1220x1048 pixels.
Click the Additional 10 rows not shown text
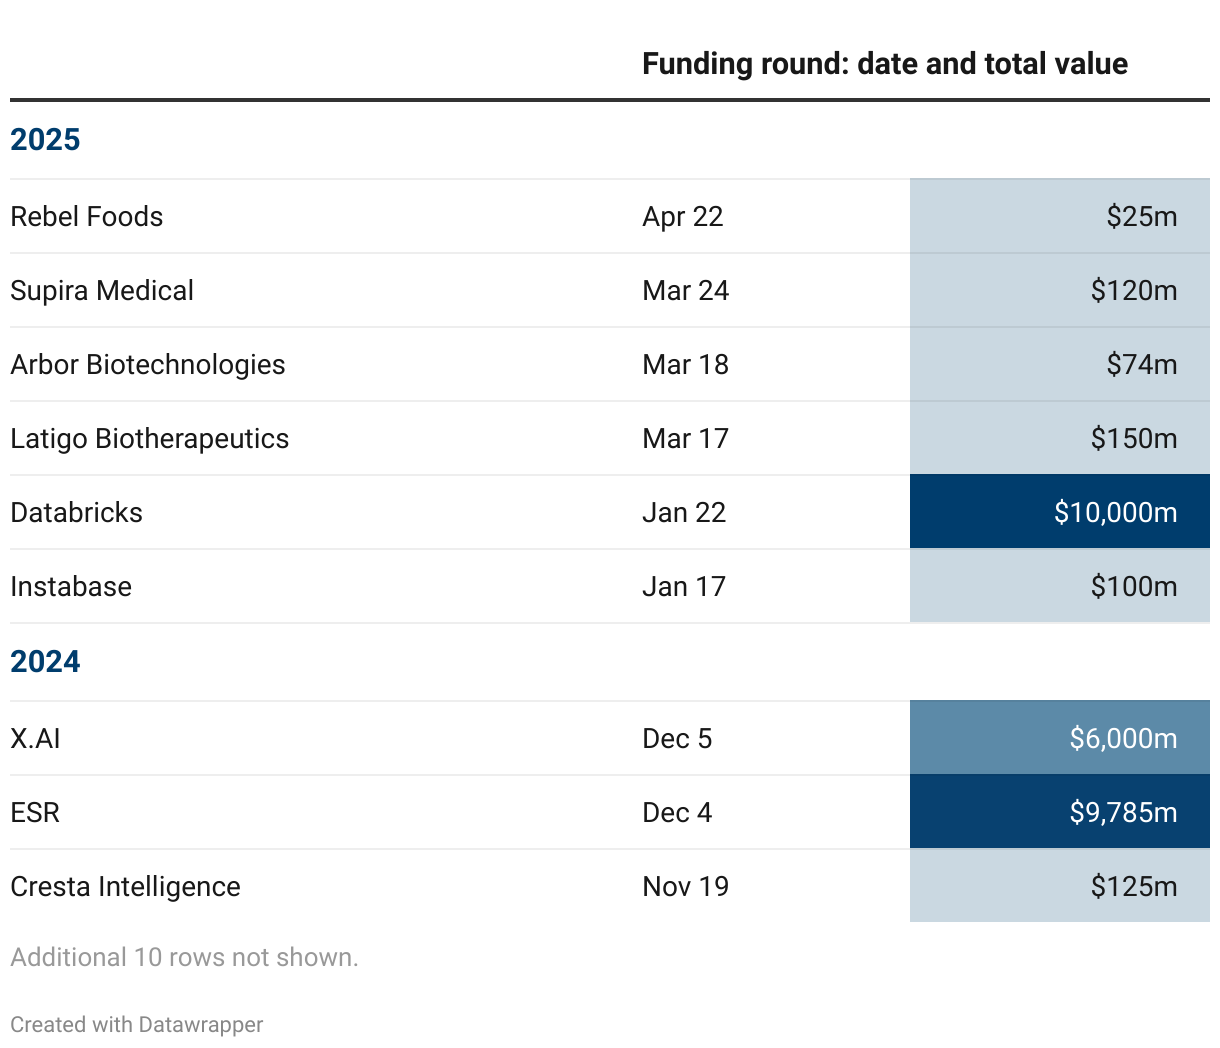(x=184, y=957)
